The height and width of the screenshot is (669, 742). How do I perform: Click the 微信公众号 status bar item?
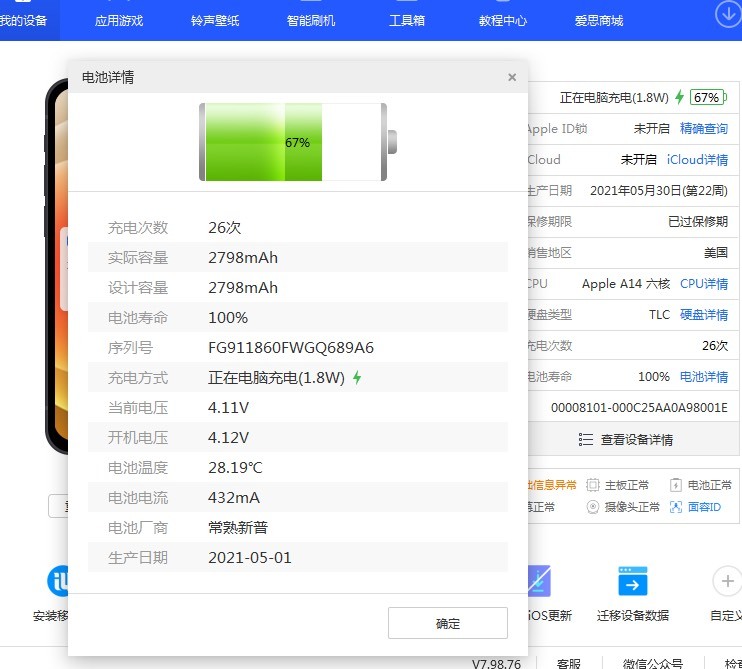(x=652, y=663)
